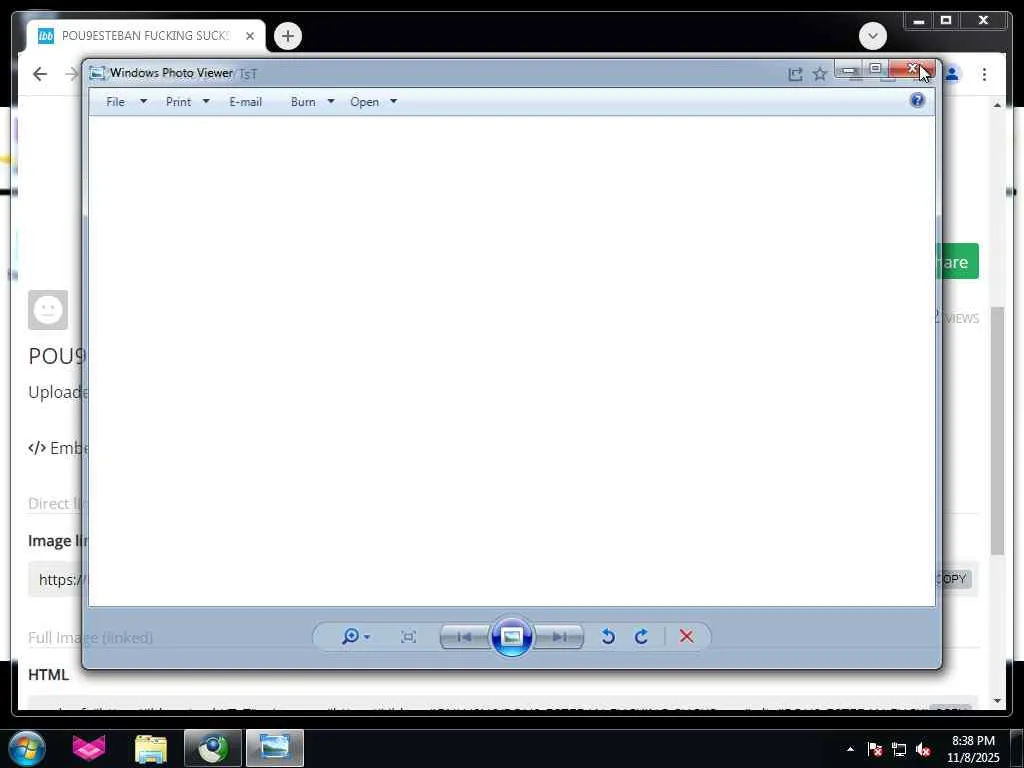1024x768 pixels.
Task: Maximize the Windows Photo Viewer window
Action: pyautogui.click(x=876, y=69)
